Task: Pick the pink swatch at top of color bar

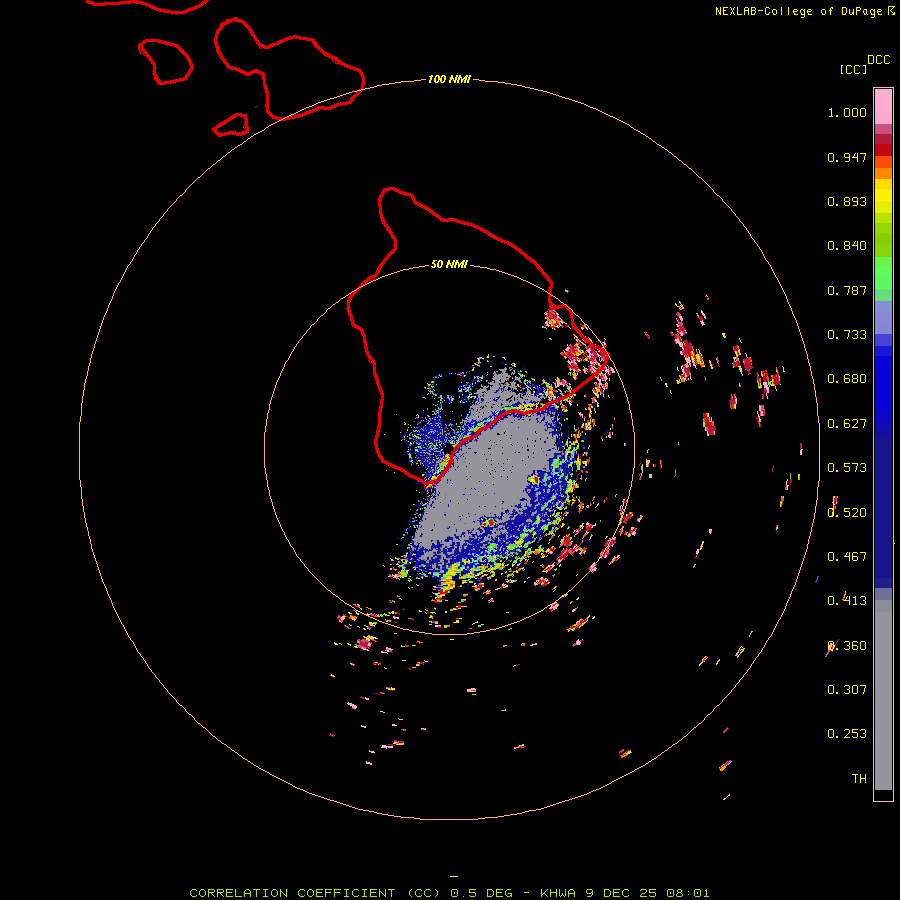Action: [x=883, y=106]
